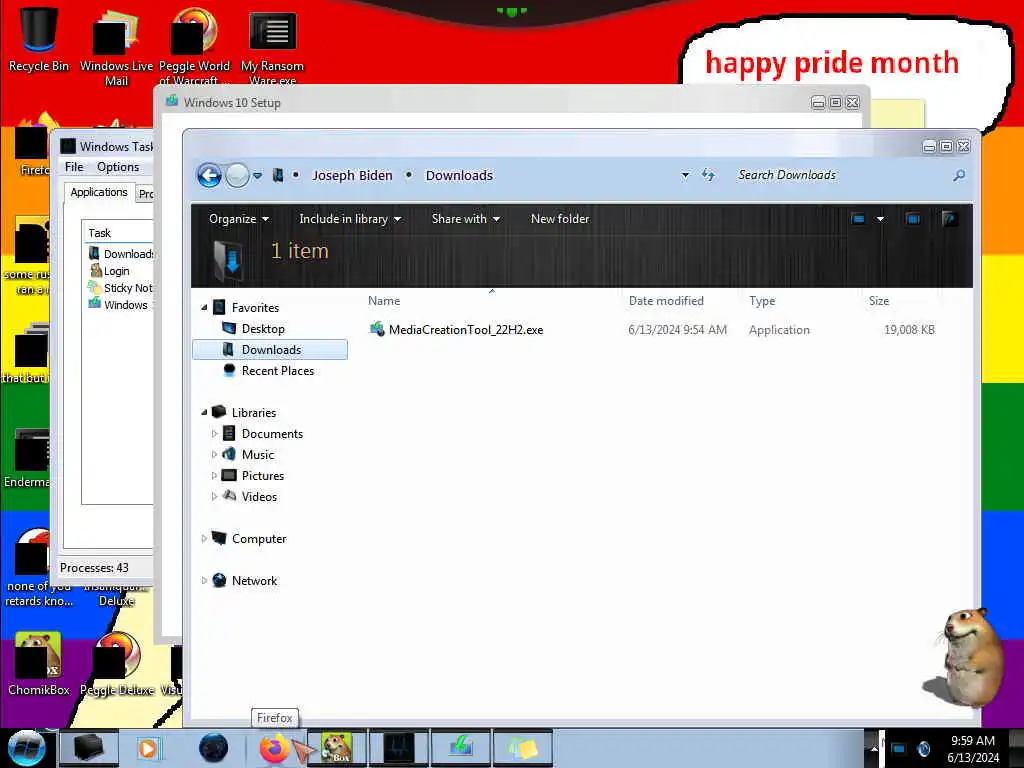Click the Change your view icon
Viewport: 1024px width, 768px height.
coord(858,219)
